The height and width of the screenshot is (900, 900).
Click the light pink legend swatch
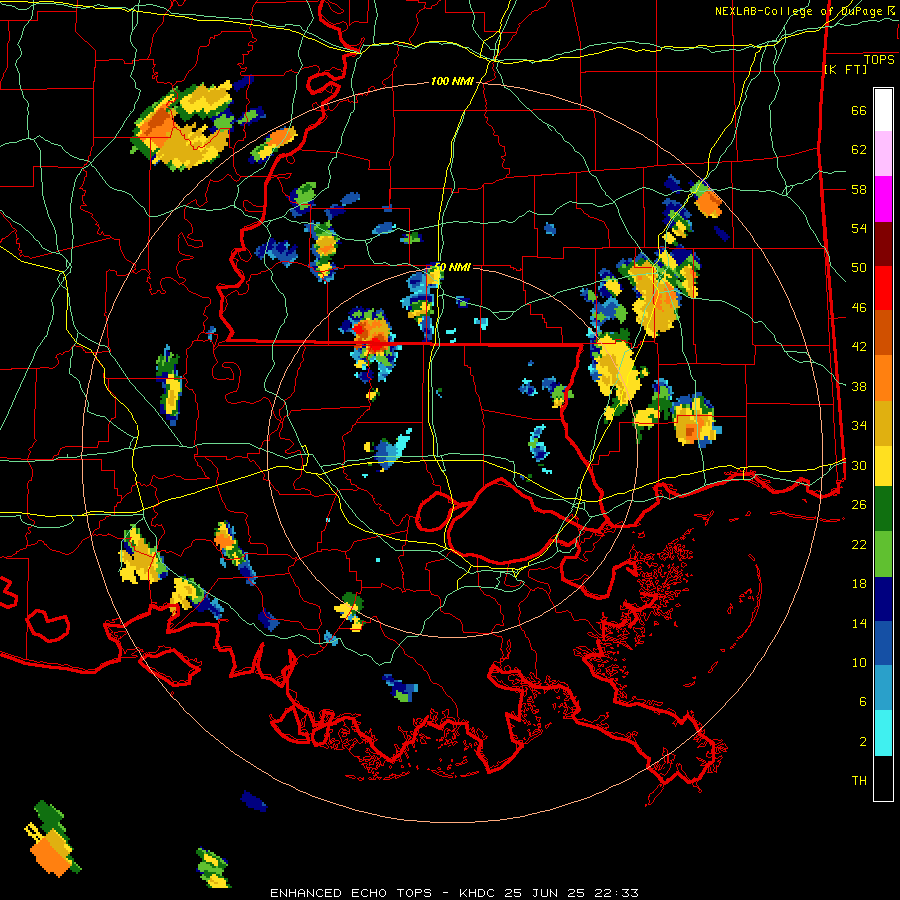pos(883,154)
